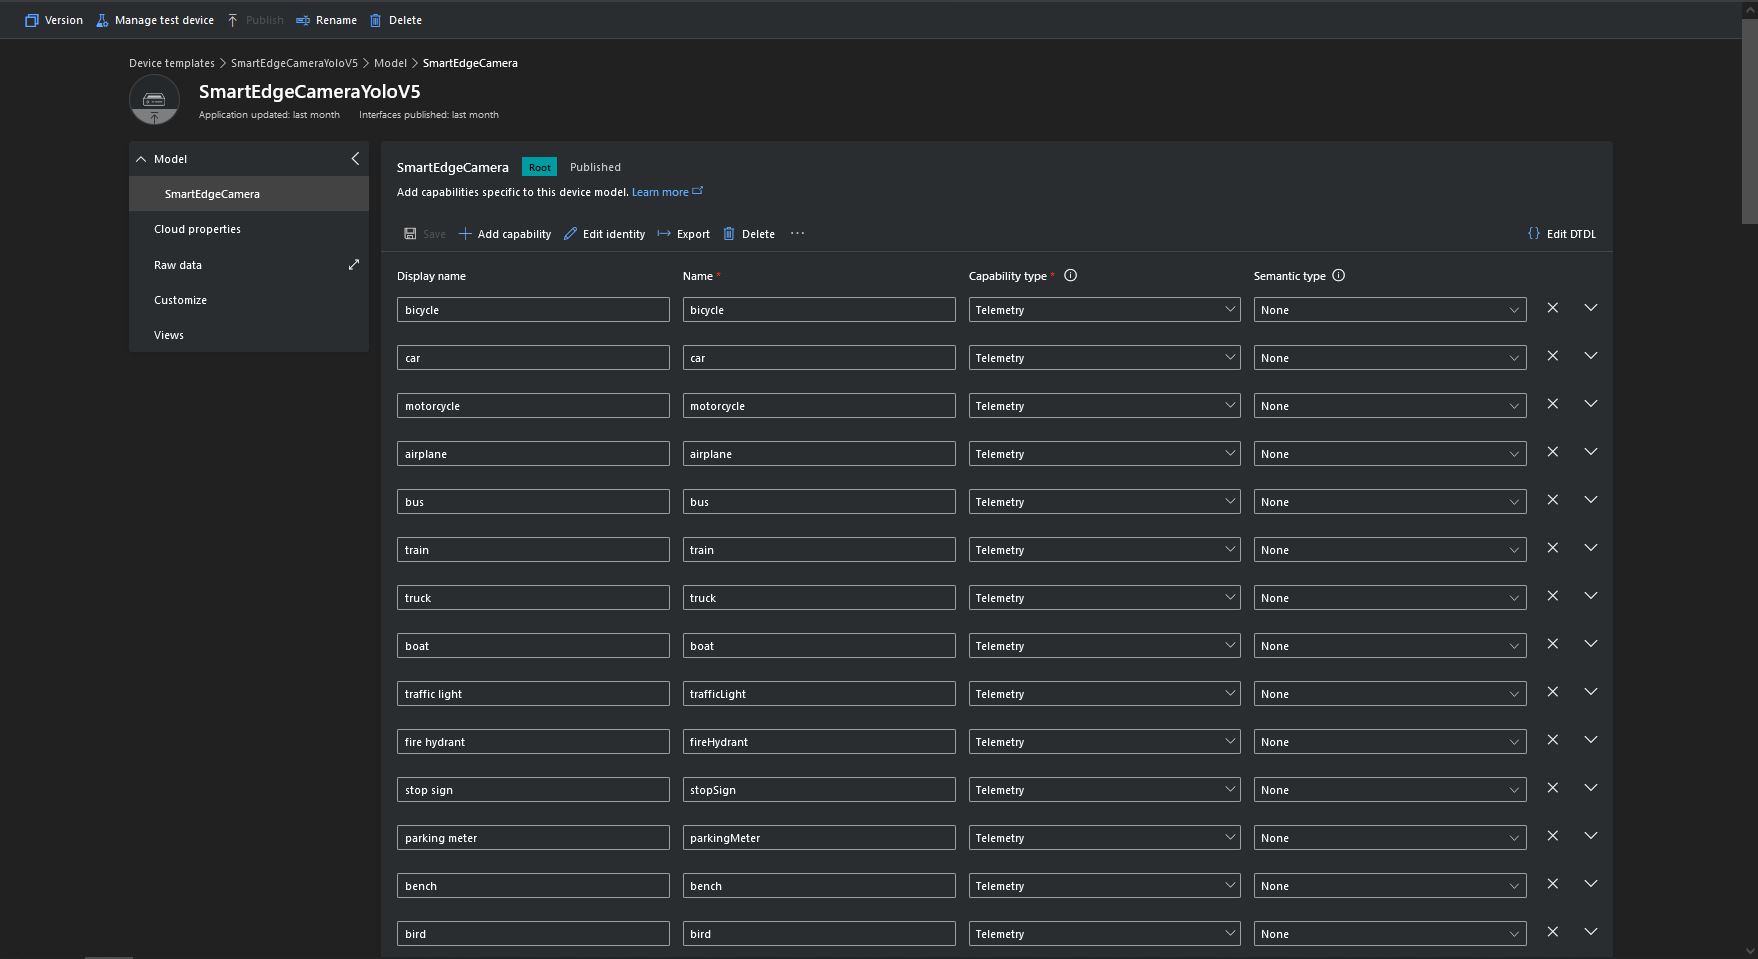Click the Edit DTDL braces icon

tap(1533, 234)
